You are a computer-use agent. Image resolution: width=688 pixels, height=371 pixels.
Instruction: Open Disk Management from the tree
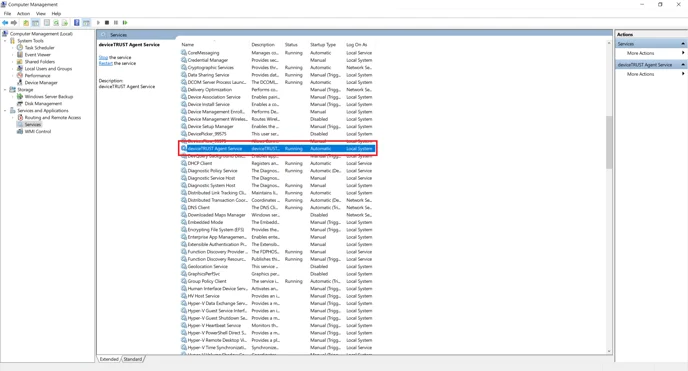tap(43, 103)
